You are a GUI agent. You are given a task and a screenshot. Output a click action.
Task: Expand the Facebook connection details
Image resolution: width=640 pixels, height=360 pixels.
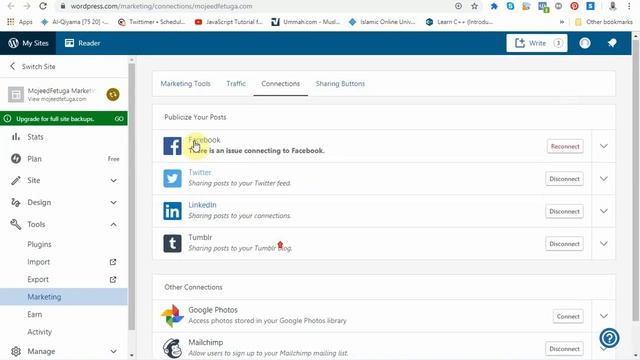point(604,146)
